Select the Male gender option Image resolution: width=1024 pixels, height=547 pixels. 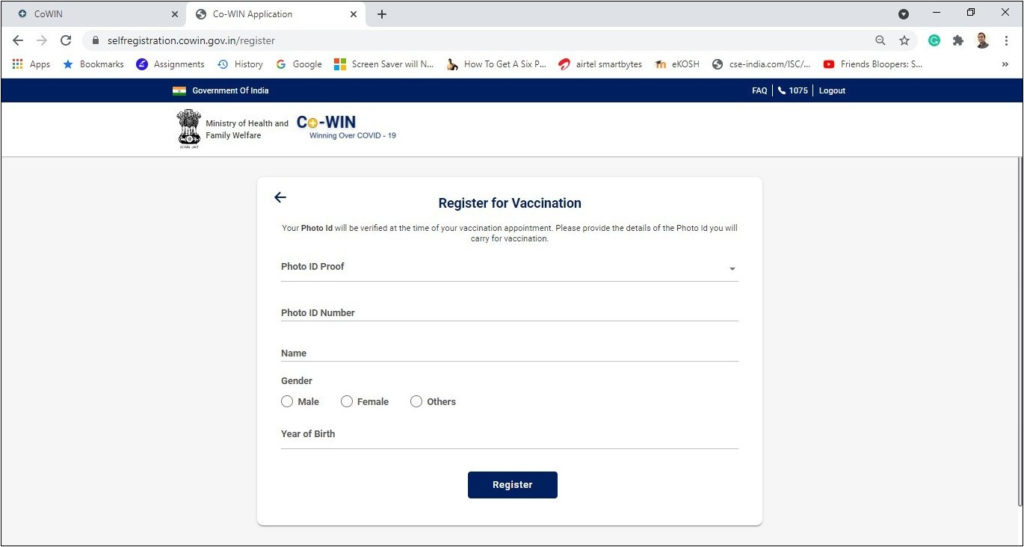[x=288, y=401]
